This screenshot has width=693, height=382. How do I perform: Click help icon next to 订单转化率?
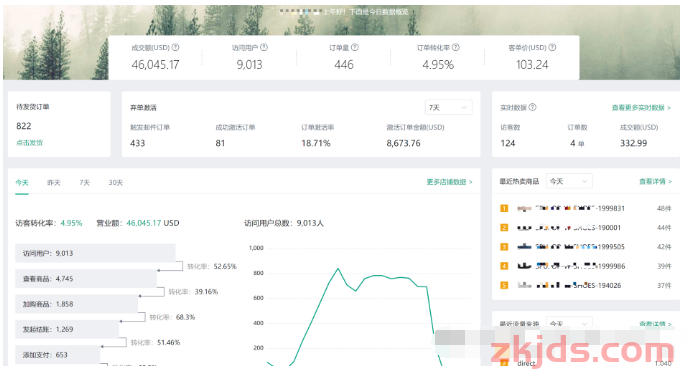456,47
